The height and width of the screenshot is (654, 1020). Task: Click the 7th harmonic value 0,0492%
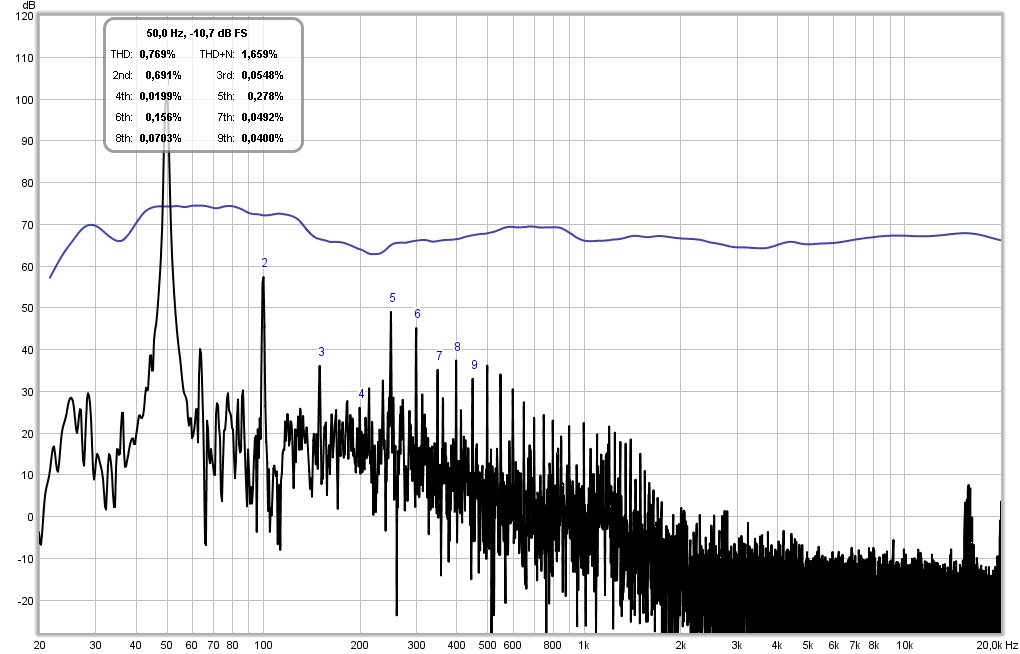[262, 118]
